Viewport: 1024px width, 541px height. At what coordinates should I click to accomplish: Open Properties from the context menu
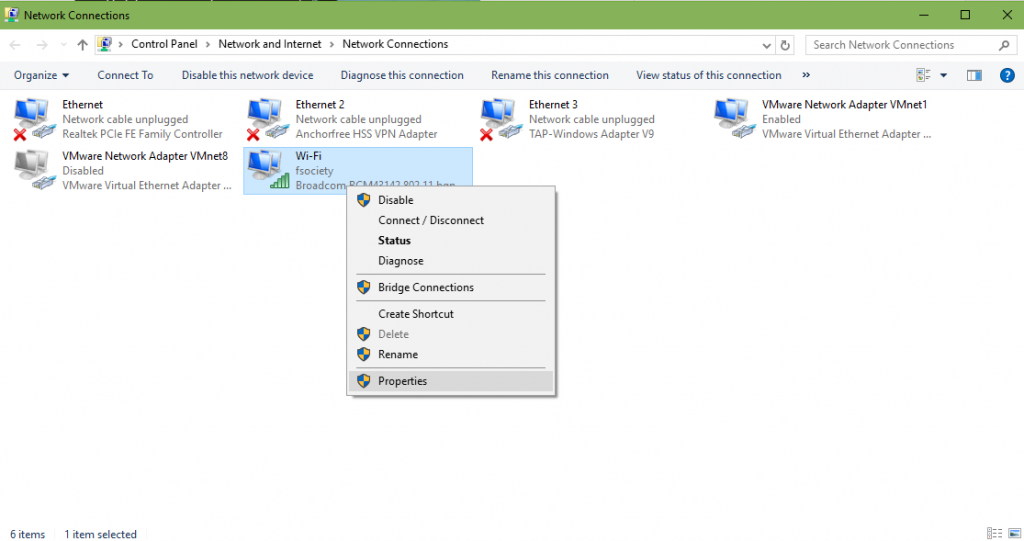(x=451, y=381)
